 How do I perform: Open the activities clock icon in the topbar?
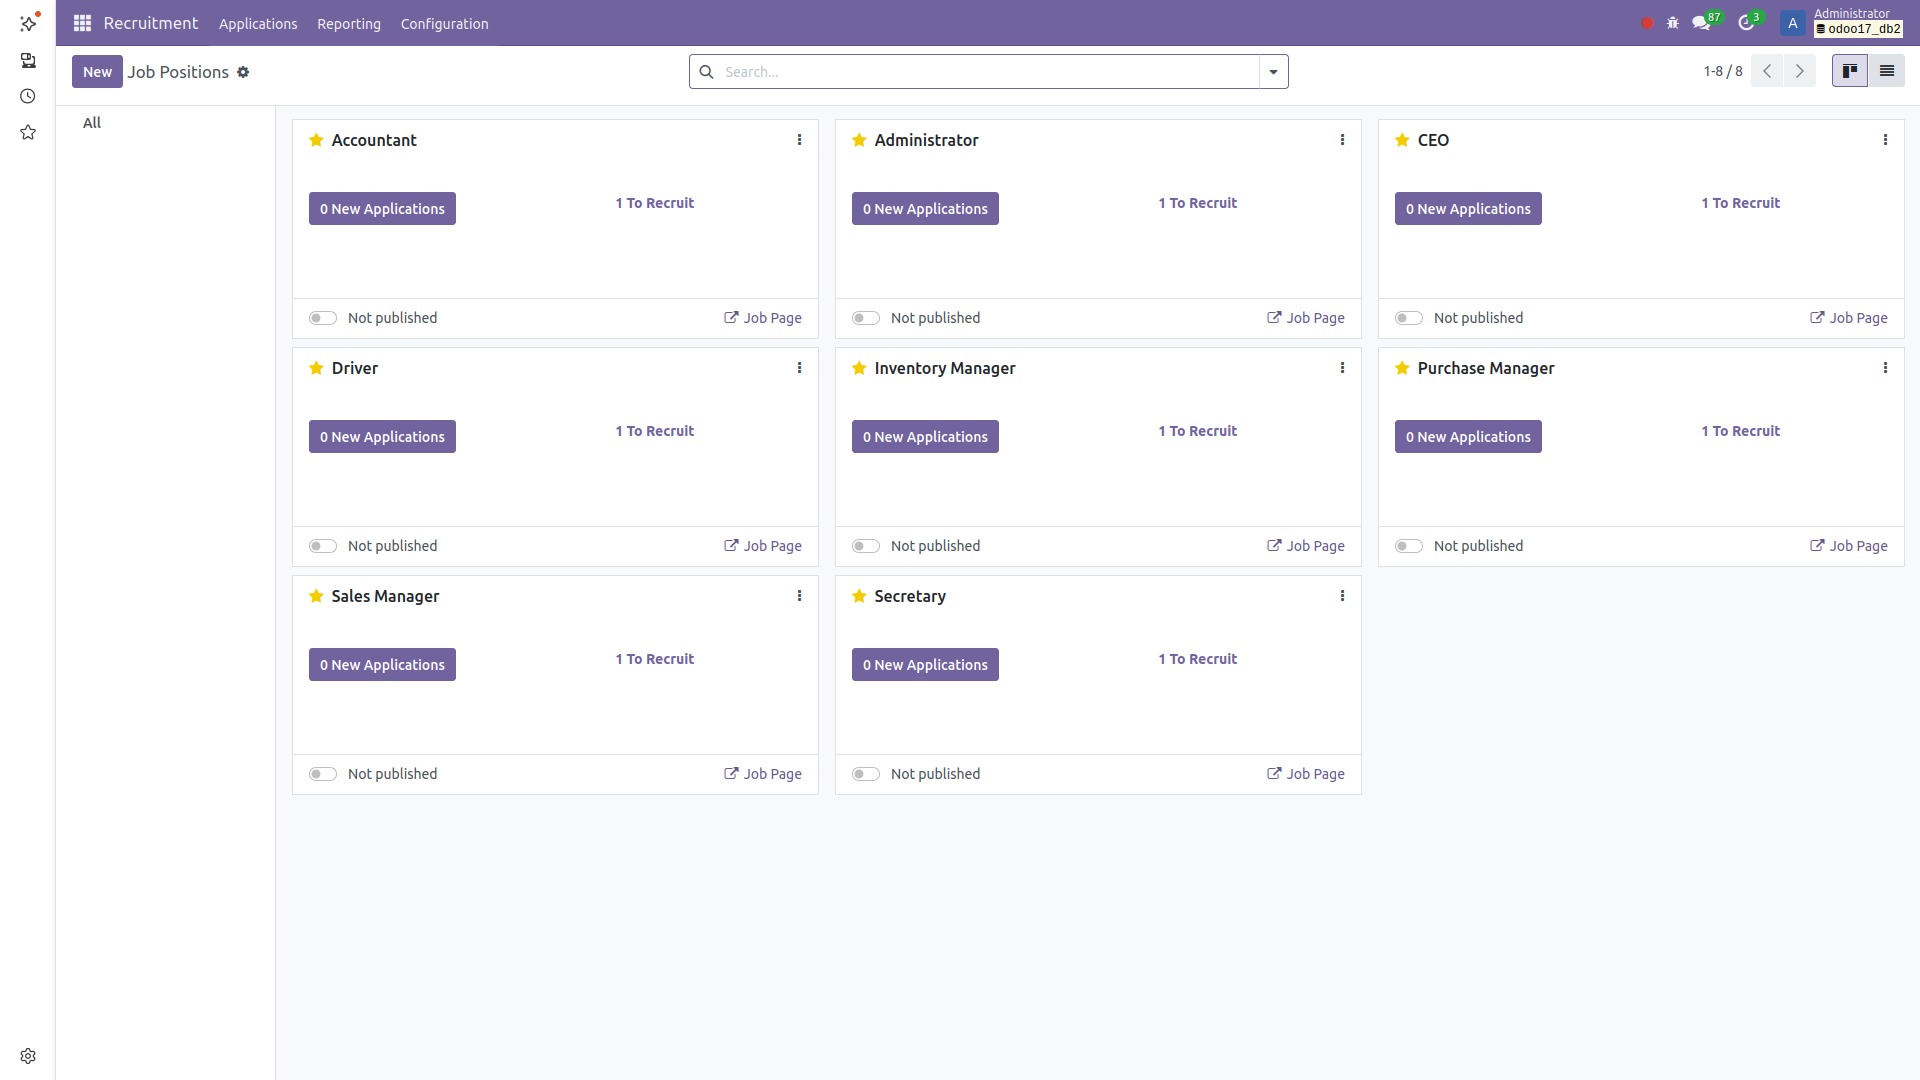tap(1749, 21)
